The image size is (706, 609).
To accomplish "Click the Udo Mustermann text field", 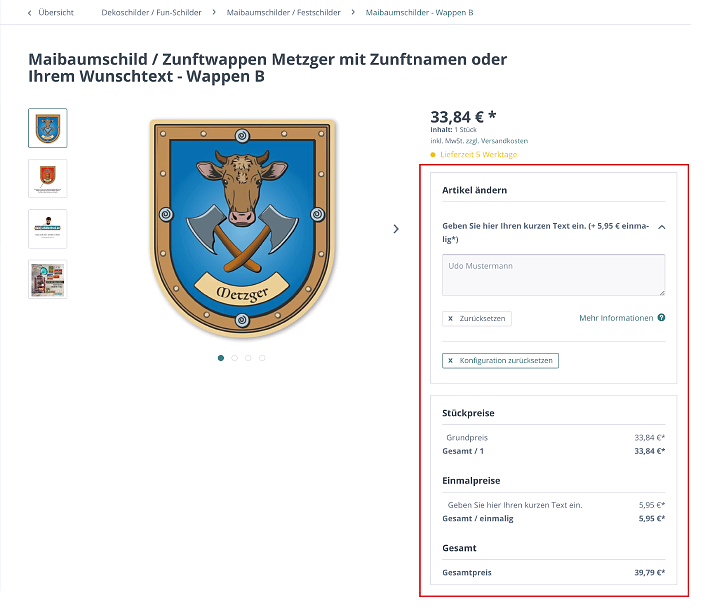I will (553, 275).
